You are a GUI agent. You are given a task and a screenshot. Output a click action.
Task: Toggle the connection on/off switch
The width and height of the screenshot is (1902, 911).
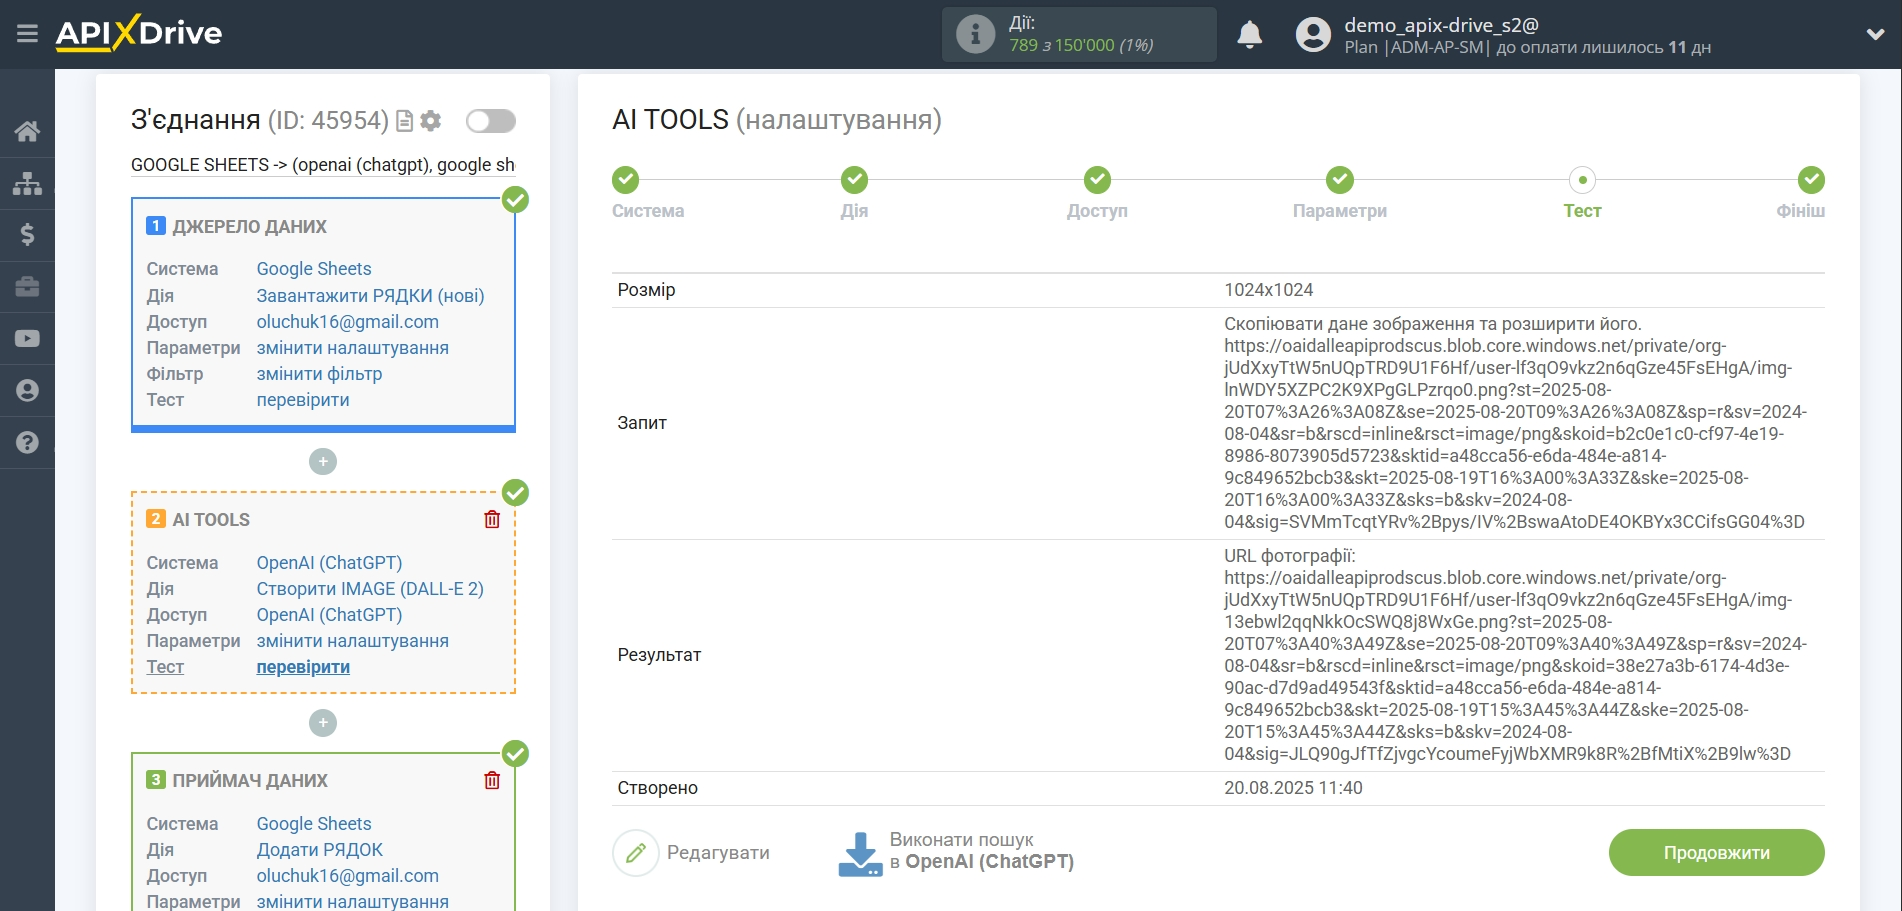pyautogui.click(x=491, y=121)
